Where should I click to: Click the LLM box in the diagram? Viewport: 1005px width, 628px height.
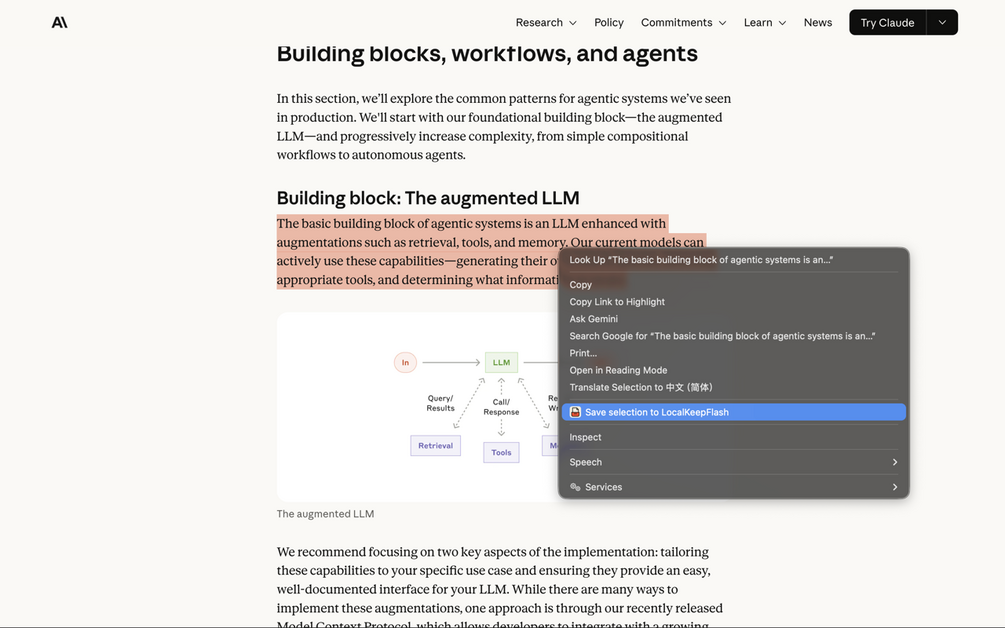tap(501, 363)
